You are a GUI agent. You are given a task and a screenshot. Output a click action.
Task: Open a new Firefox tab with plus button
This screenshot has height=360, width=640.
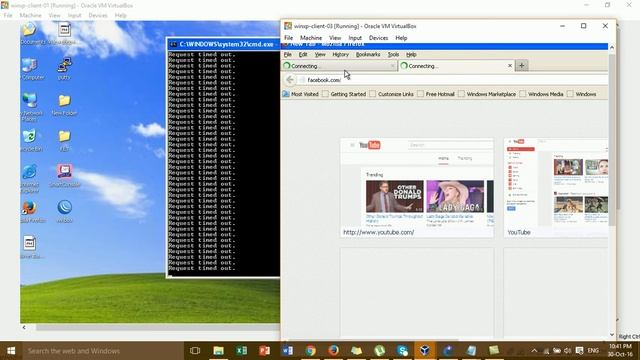click(x=522, y=65)
